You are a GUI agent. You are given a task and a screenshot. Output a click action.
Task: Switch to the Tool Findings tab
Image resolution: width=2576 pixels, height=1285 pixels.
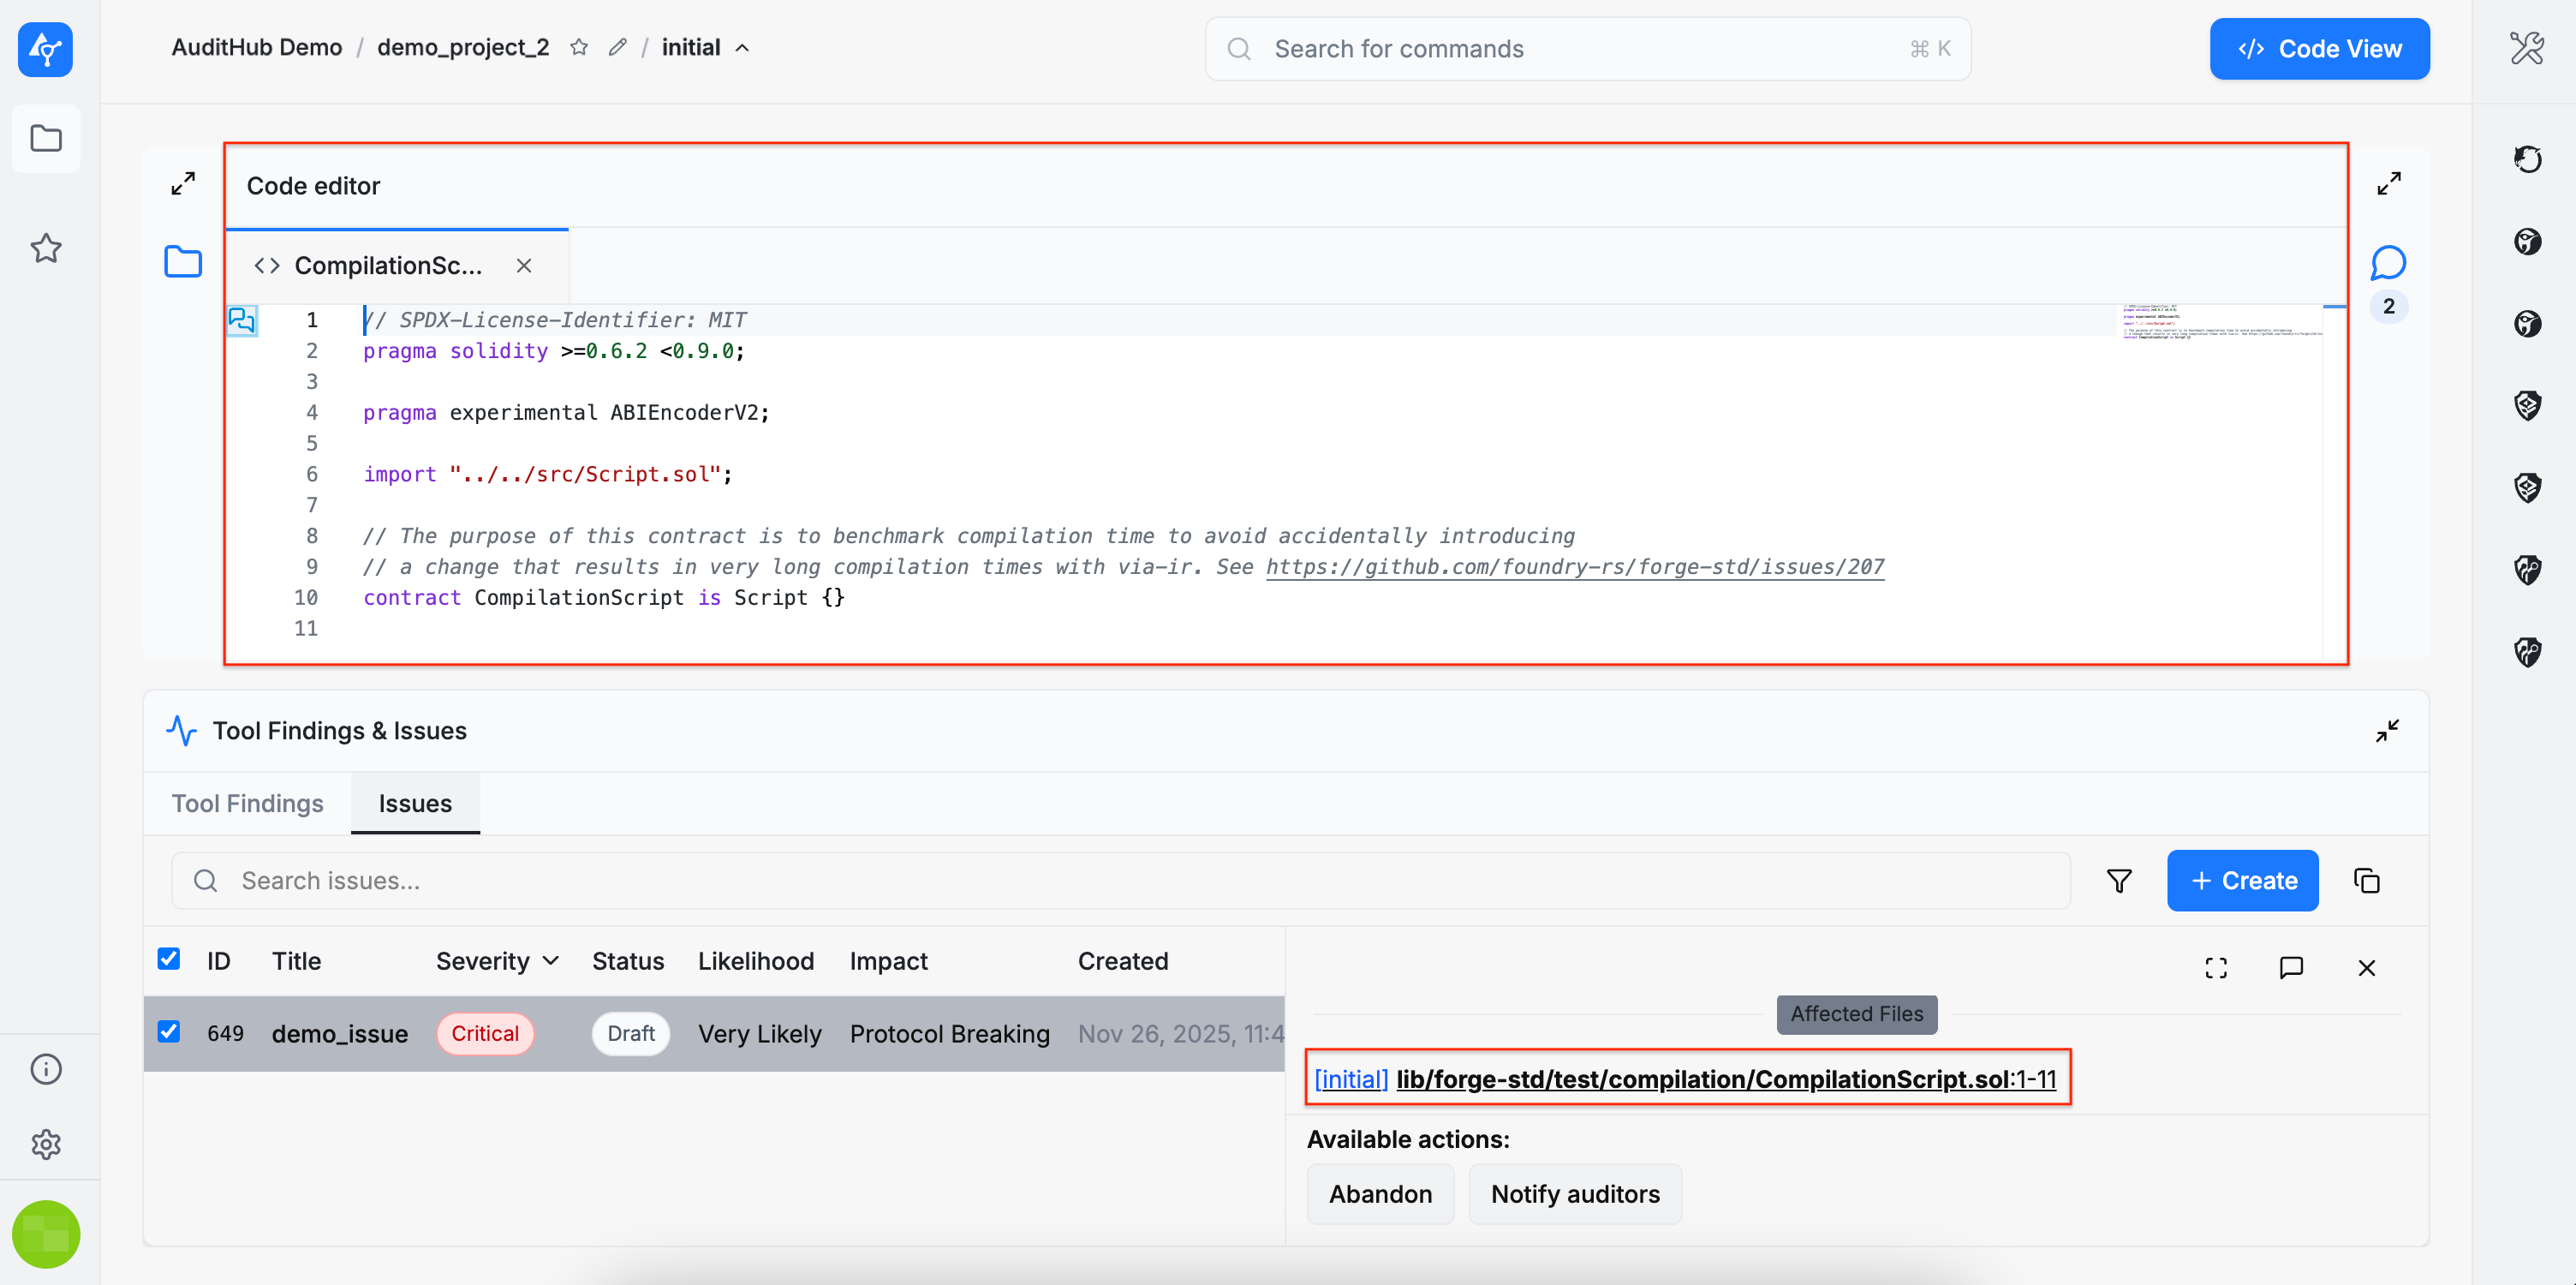[247, 803]
